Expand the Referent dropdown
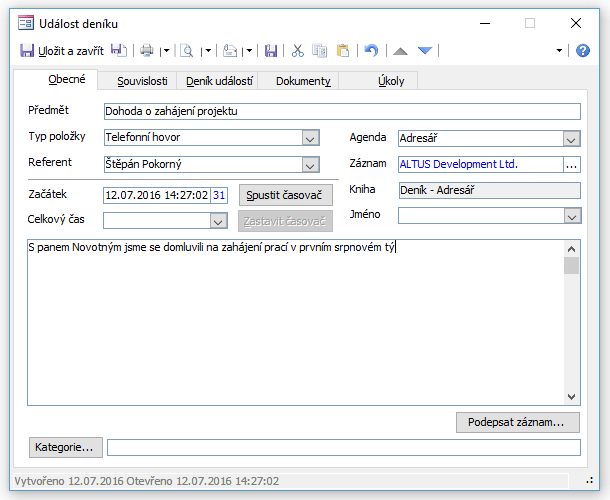Image resolution: width=610 pixels, height=500 pixels. (310, 165)
